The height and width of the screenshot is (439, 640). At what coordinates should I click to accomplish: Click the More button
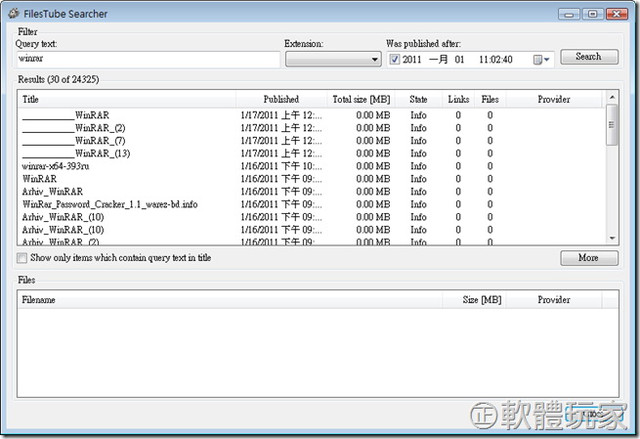coord(589,258)
